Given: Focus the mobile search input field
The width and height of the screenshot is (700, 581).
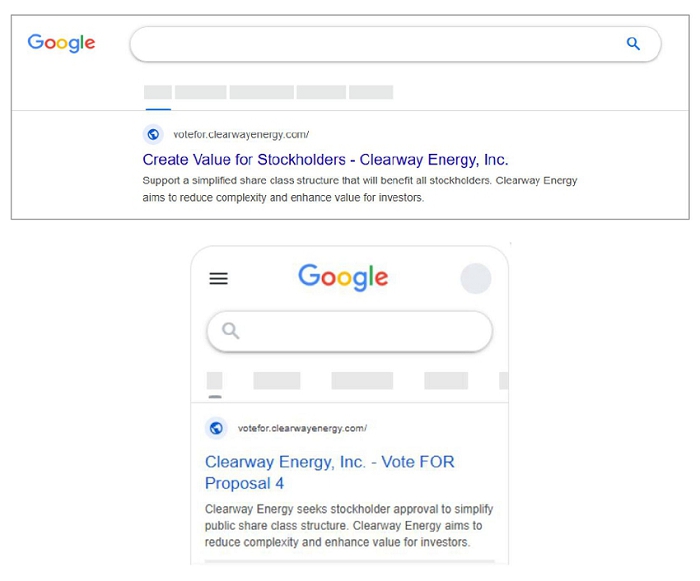Looking at the screenshot, I should (x=360, y=331).
